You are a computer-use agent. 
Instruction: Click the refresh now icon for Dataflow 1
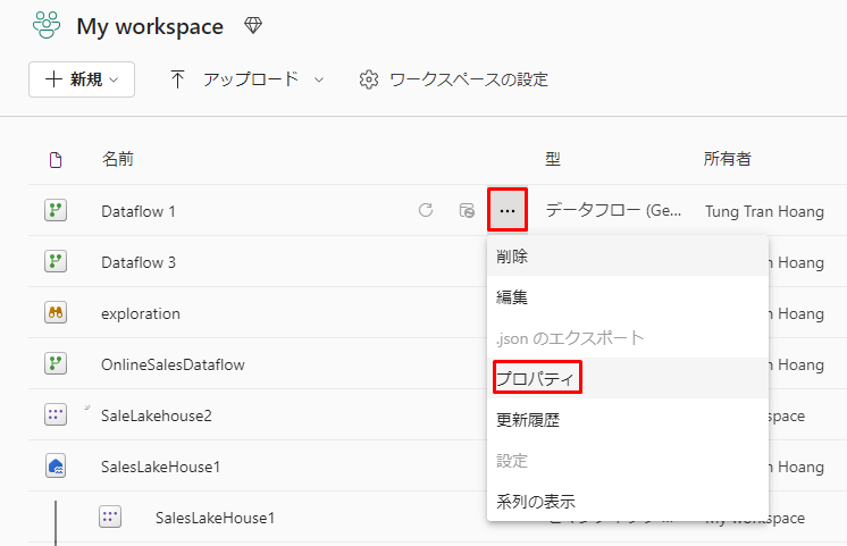pos(425,211)
